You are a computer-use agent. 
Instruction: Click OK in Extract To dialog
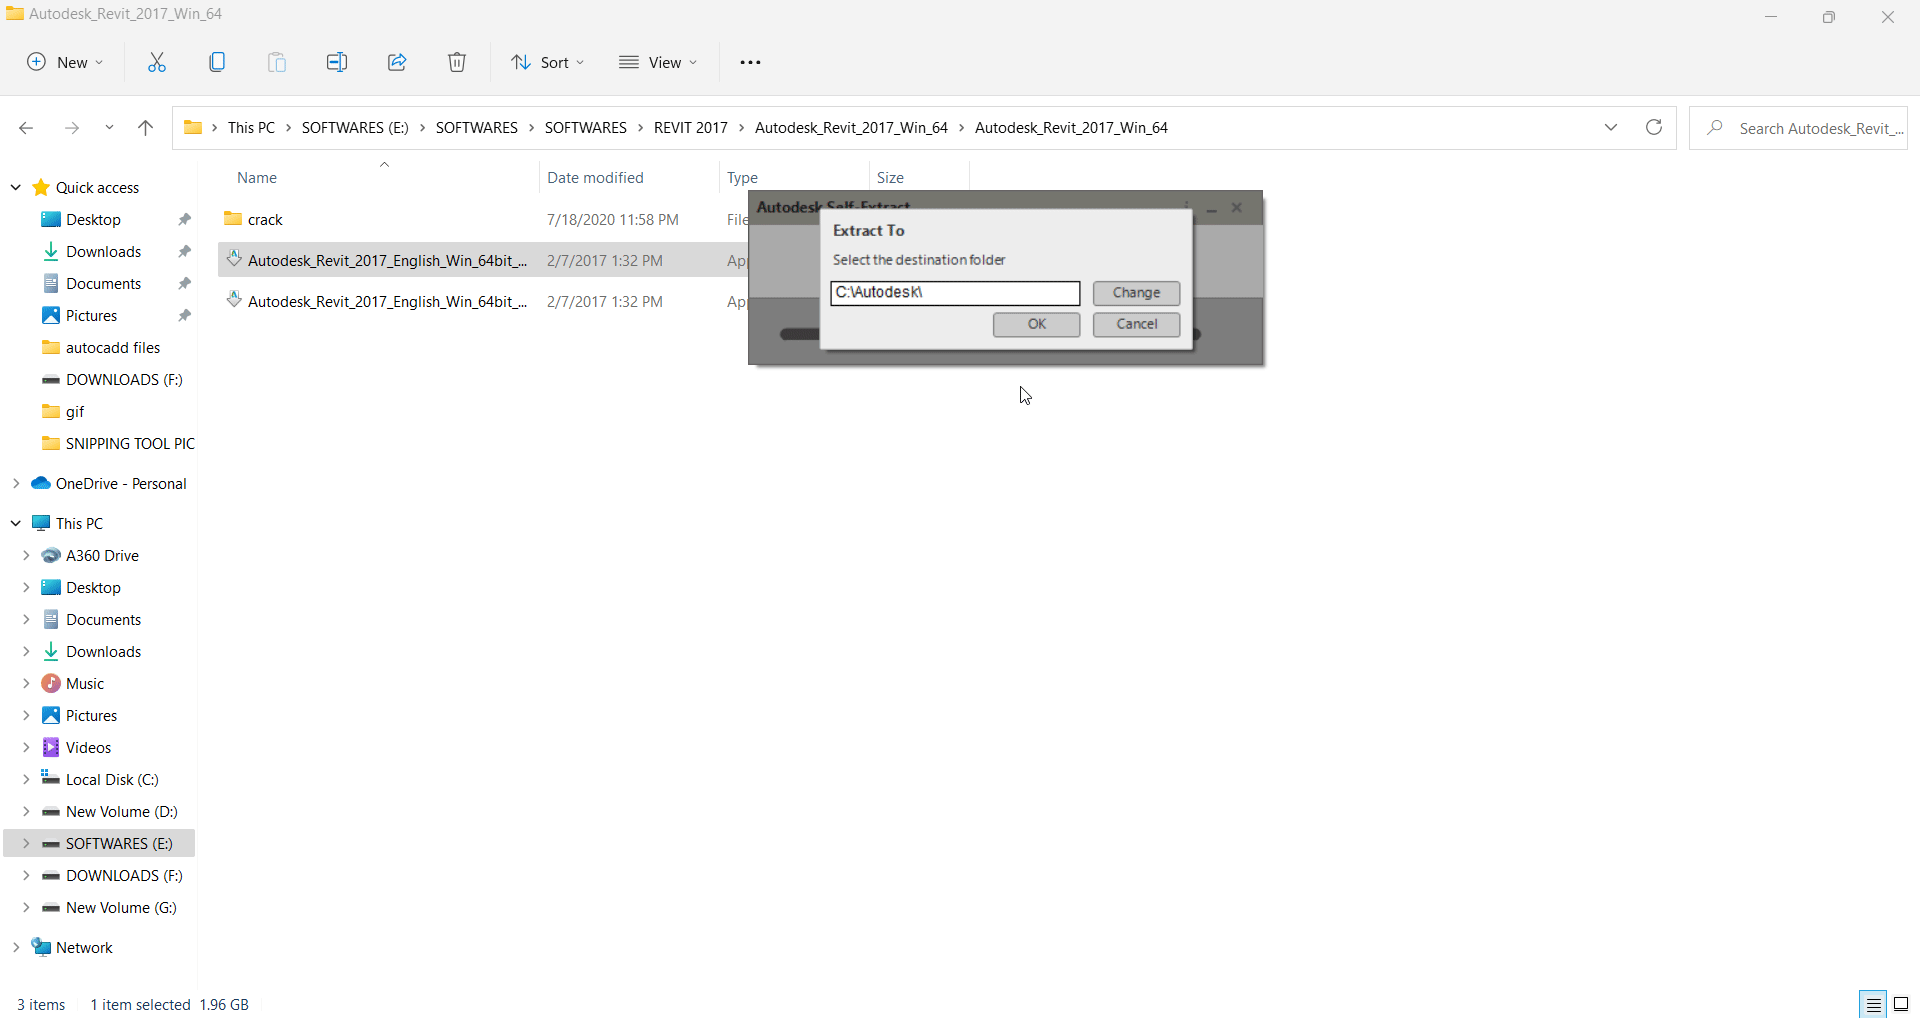coord(1036,324)
